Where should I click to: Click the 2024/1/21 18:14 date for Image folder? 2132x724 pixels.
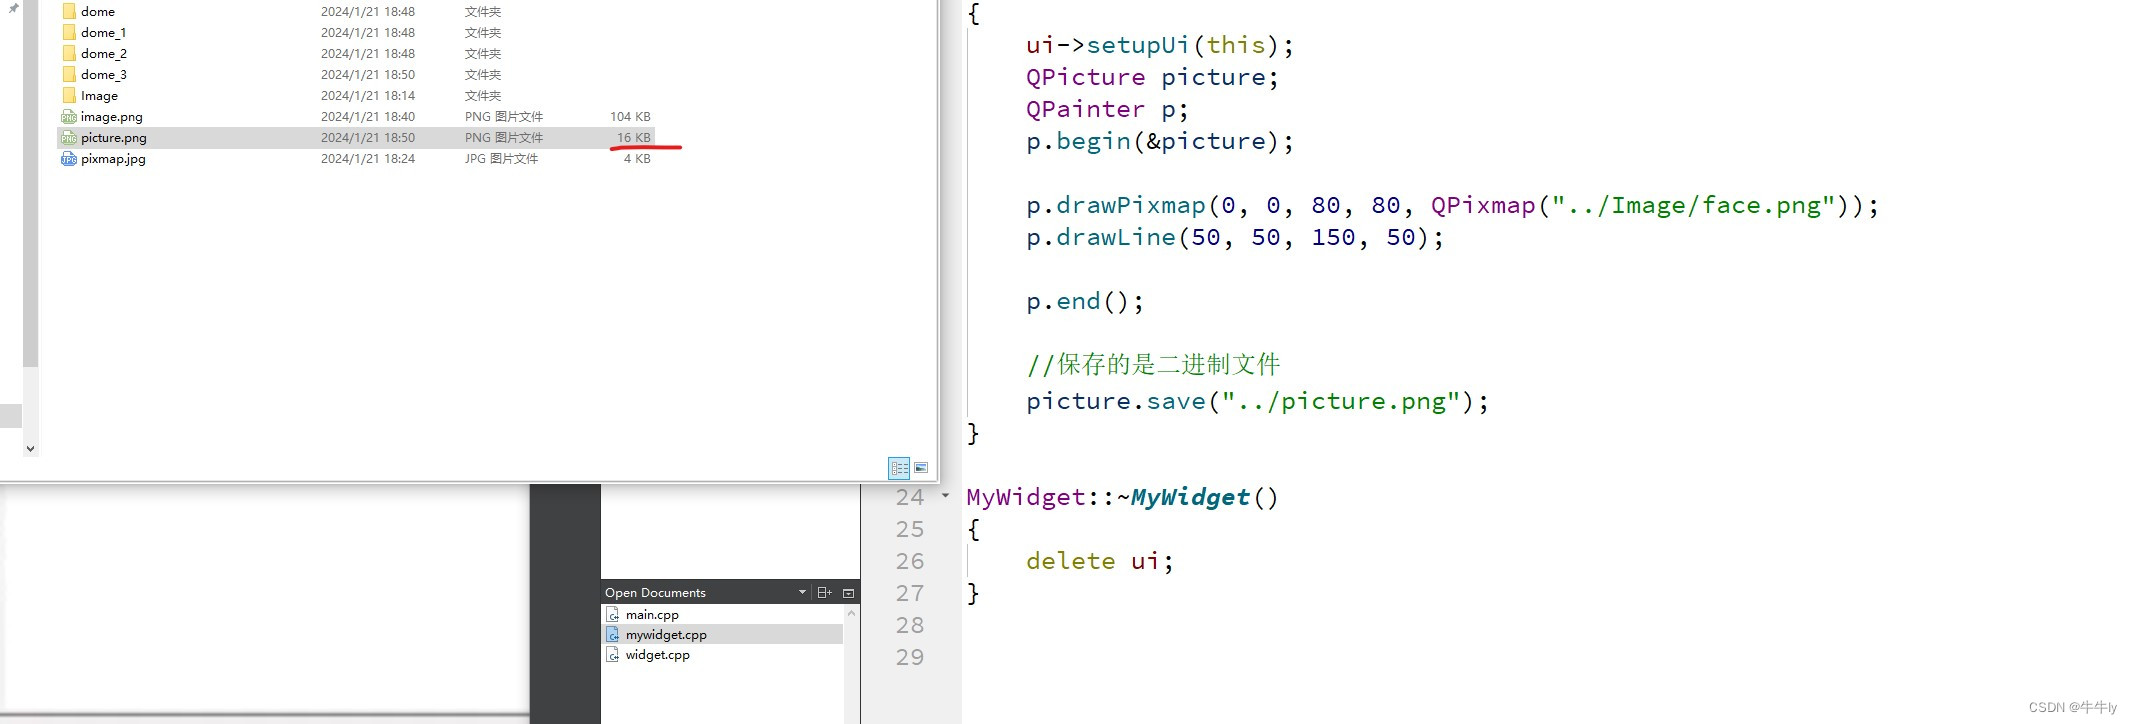(368, 96)
